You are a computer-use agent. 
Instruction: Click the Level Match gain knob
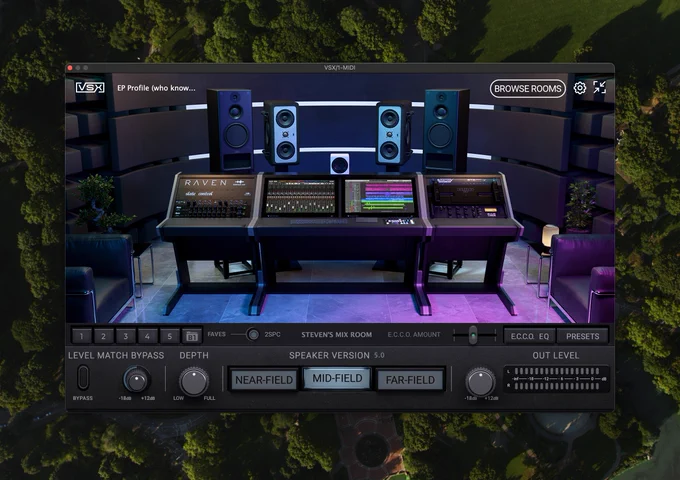click(137, 379)
